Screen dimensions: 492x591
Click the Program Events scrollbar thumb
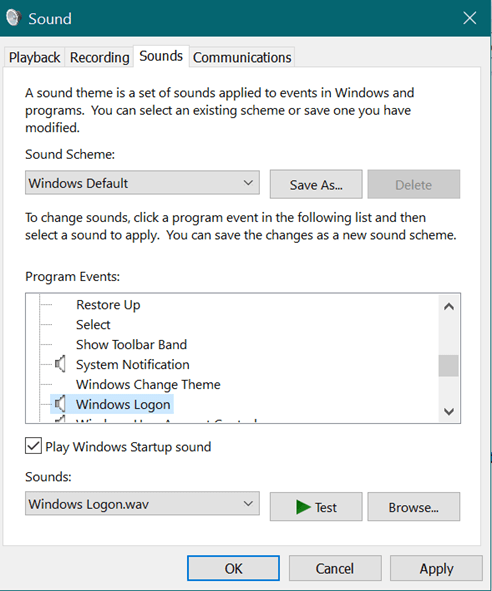point(449,365)
